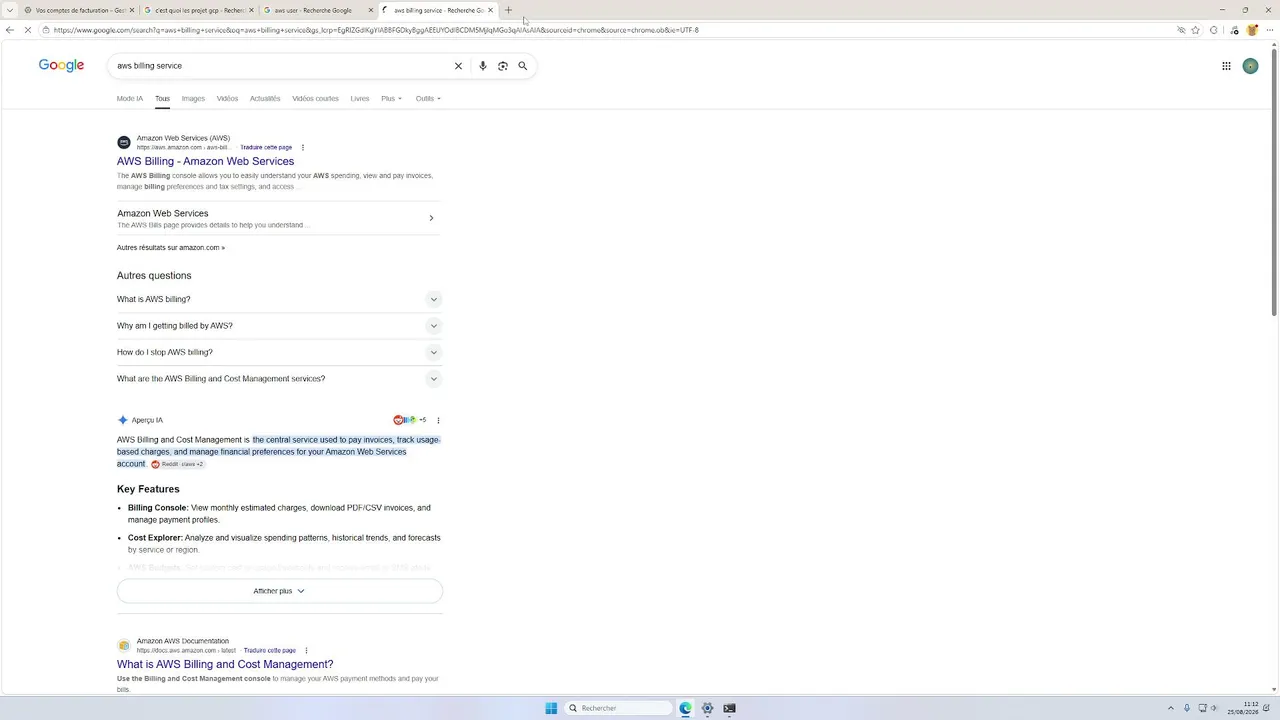Click 'Autres résultats sur amazon.com'
Viewport: 1280px width, 720px height.
tap(171, 248)
